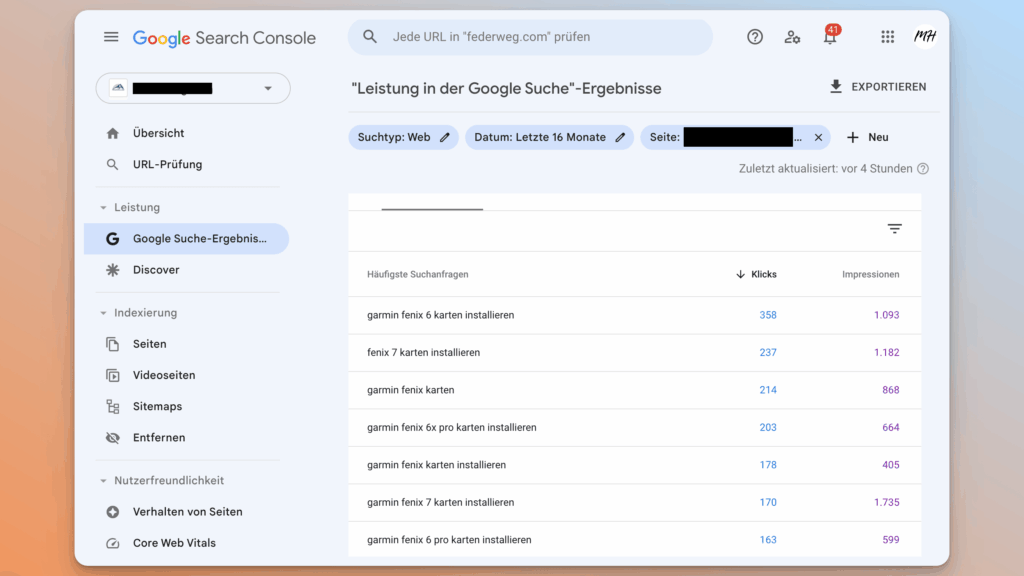Click the Datum: Letzte 16 Monate filter chip
The height and width of the screenshot is (576, 1024).
pyautogui.click(x=549, y=137)
